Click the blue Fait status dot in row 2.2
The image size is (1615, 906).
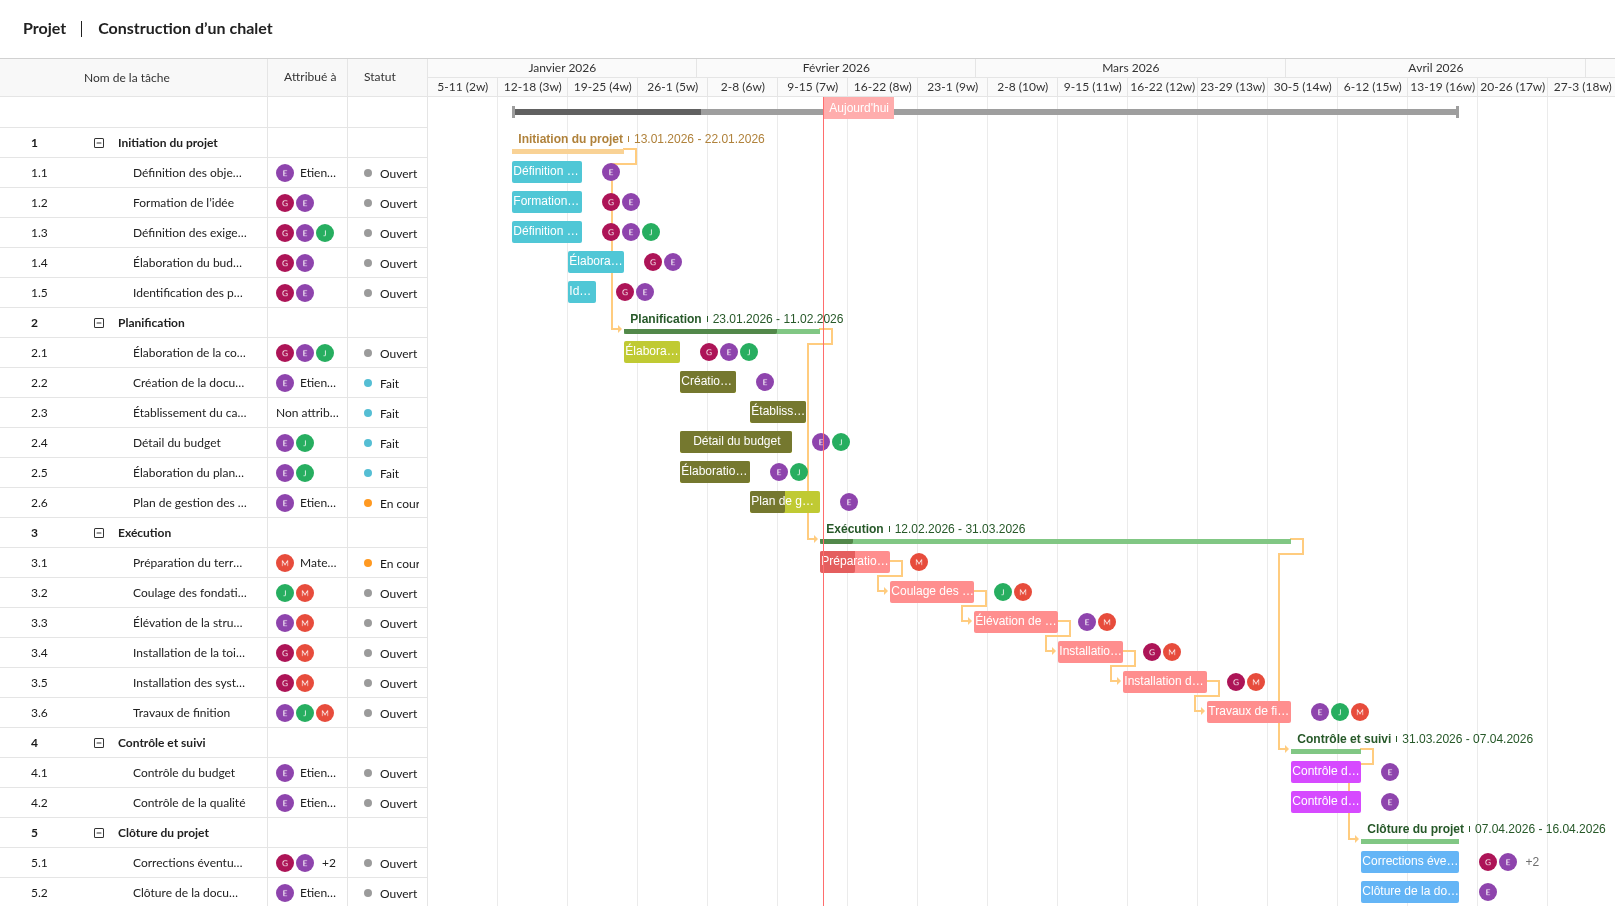(368, 383)
